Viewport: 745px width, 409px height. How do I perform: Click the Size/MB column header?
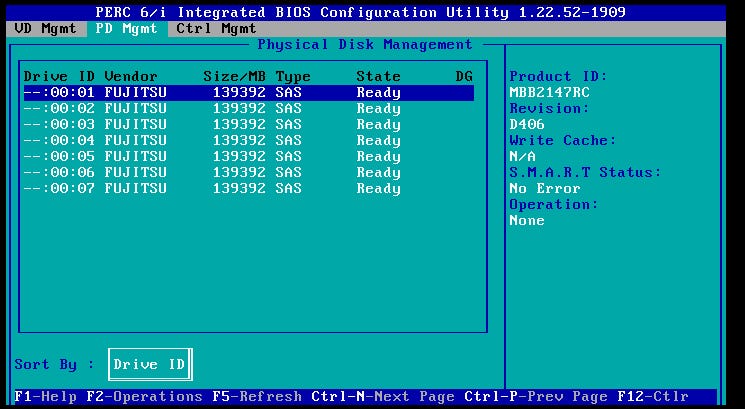[x=234, y=77]
